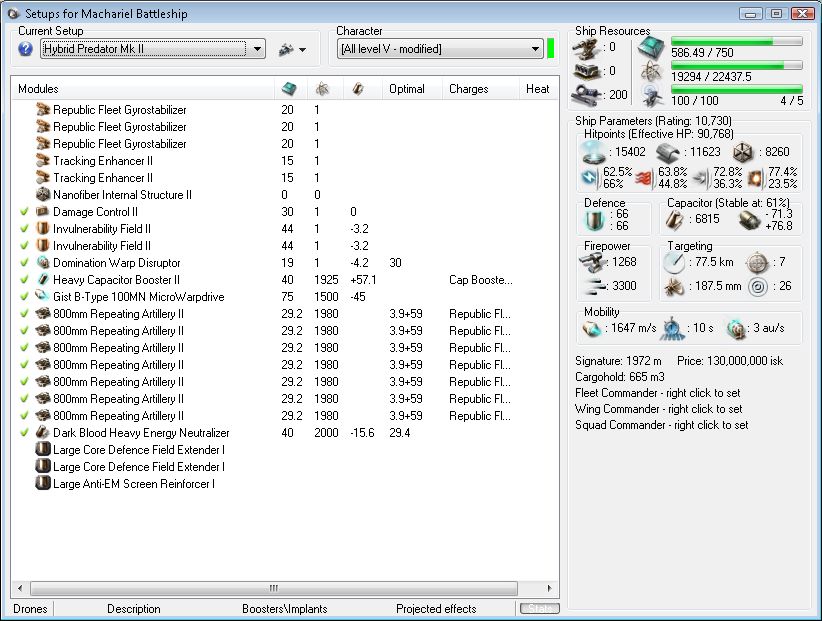This screenshot has width=822, height=621.
Task: Click the calibration icon showing 200
Action: click(587, 95)
